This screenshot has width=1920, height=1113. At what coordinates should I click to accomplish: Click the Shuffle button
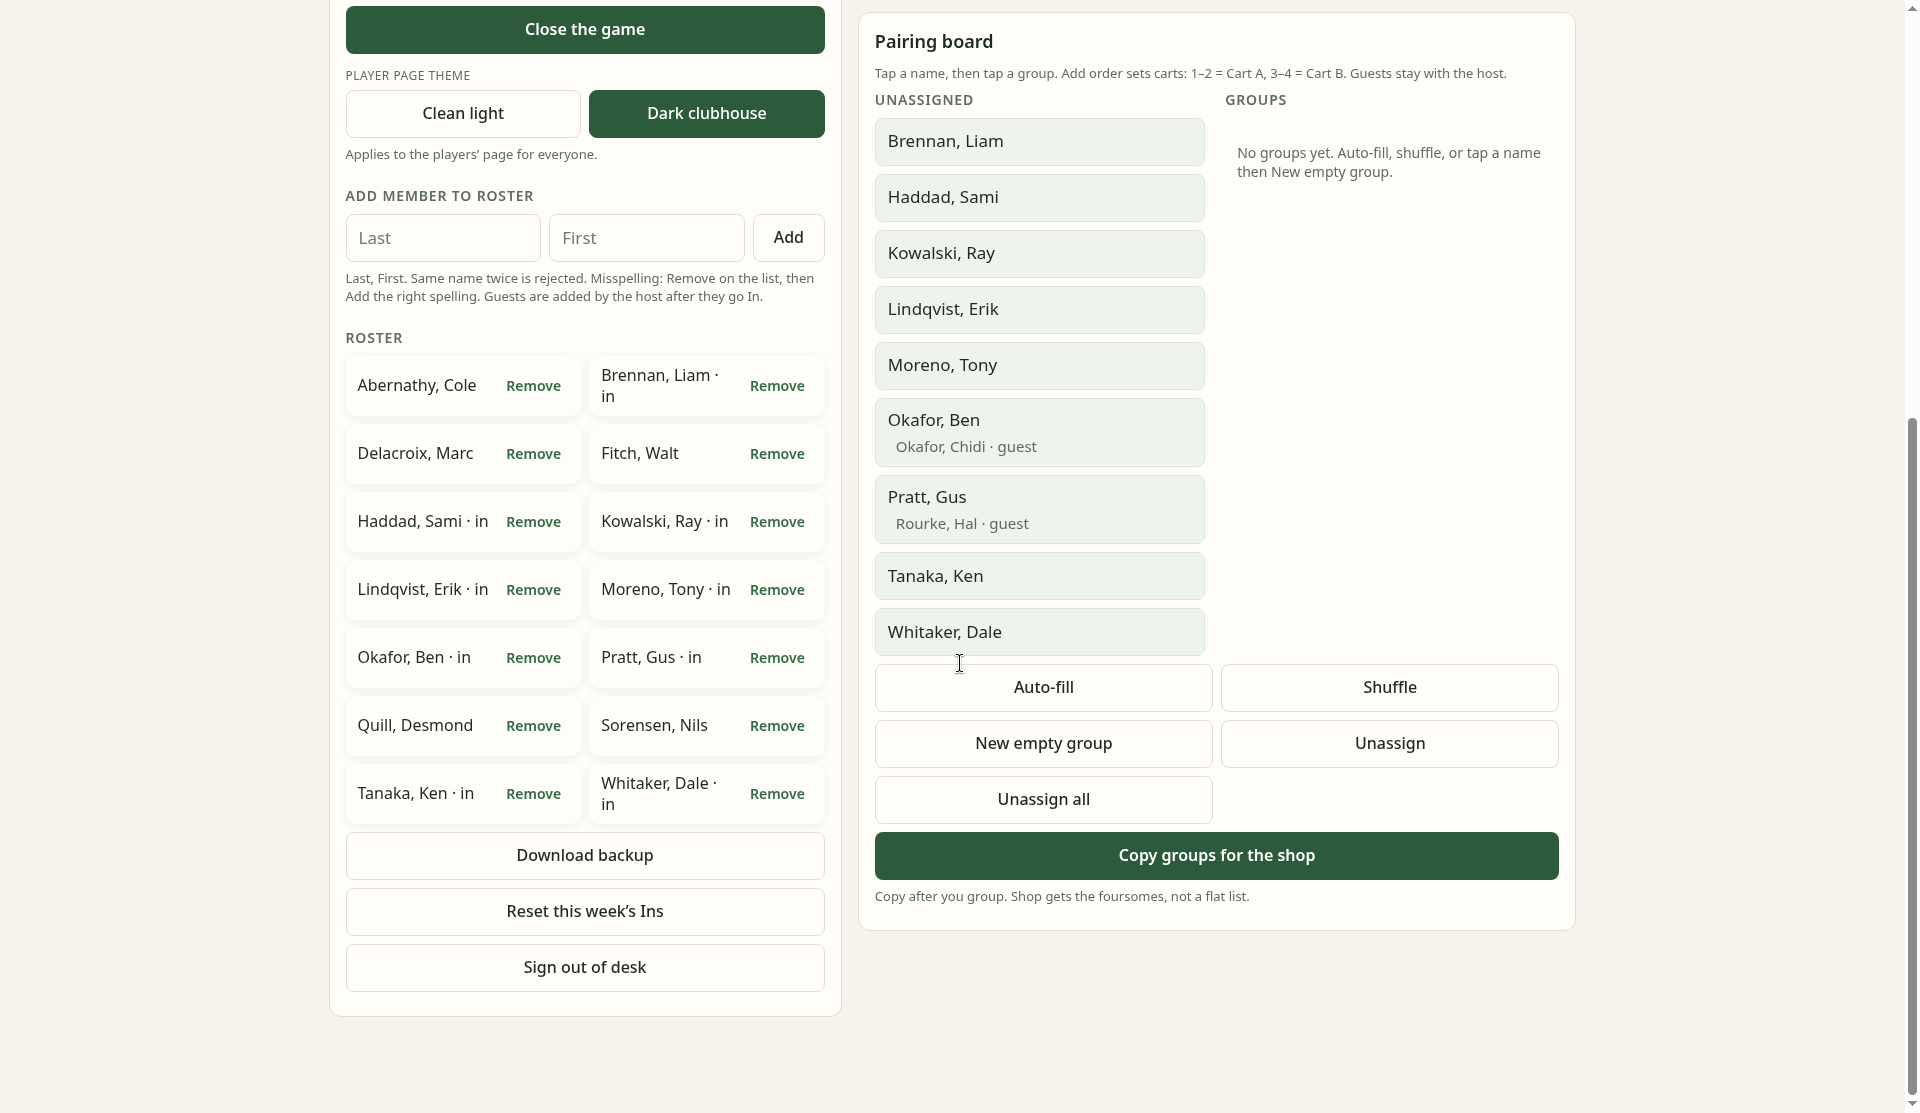(x=1390, y=688)
